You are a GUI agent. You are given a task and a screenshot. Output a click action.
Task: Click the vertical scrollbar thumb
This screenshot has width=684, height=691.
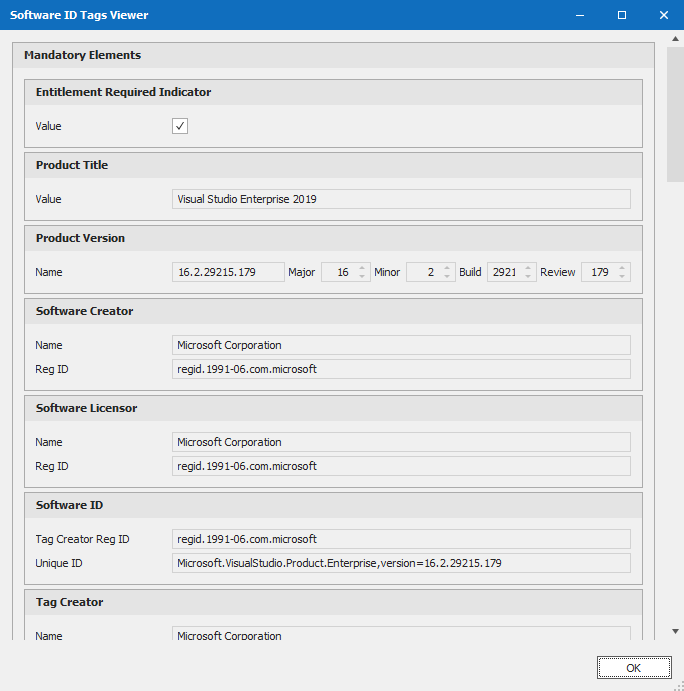[675, 114]
